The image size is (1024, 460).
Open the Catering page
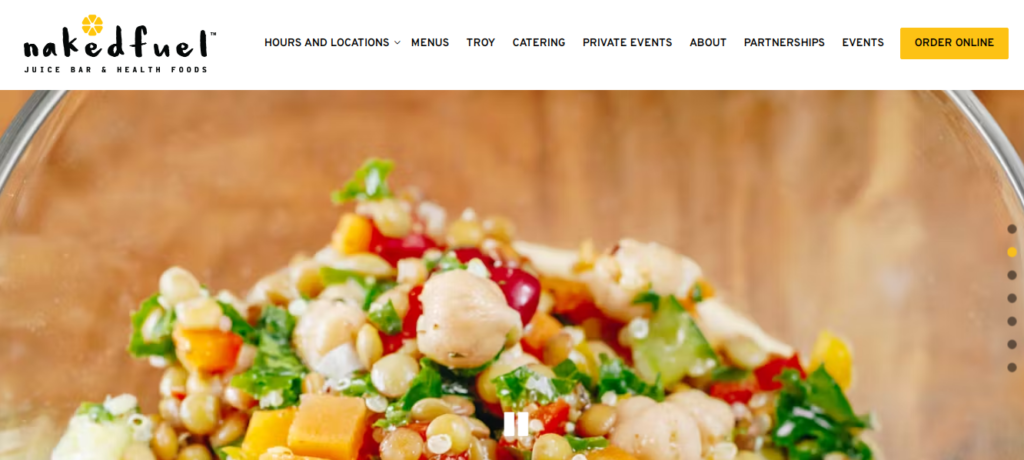point(539,42)
